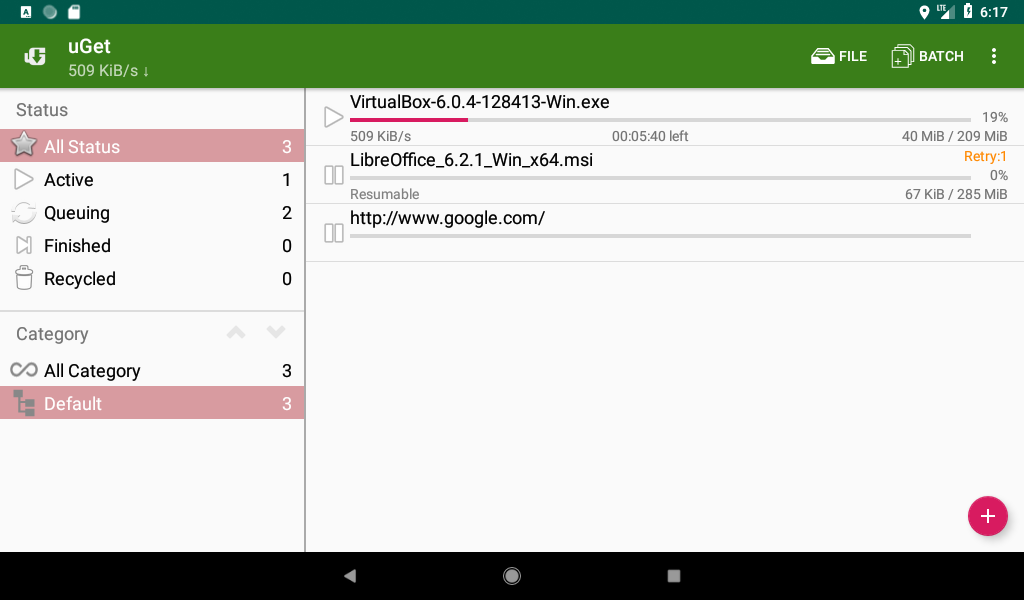Screen dimensions: 1024x600
Task: Open the three-dot overflow menu
Action: [x=993, y=56]
